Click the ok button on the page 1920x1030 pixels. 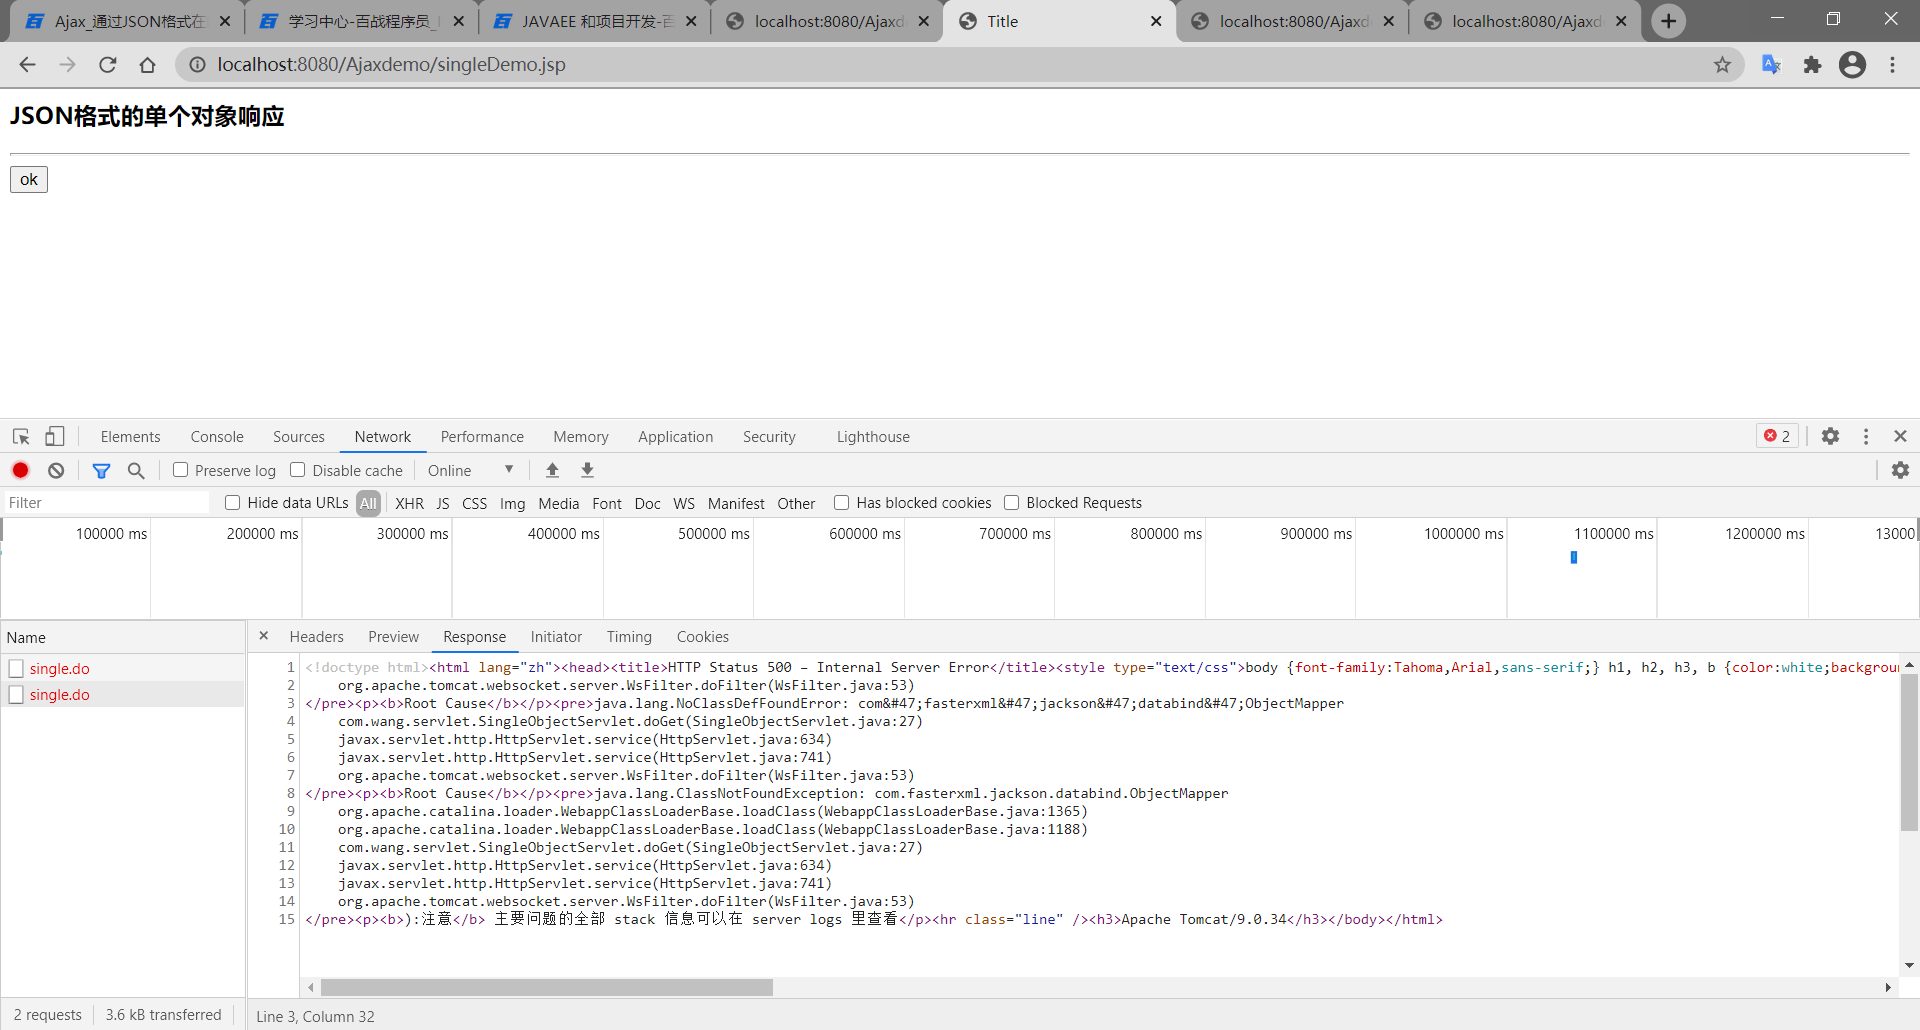pos(29,179)
